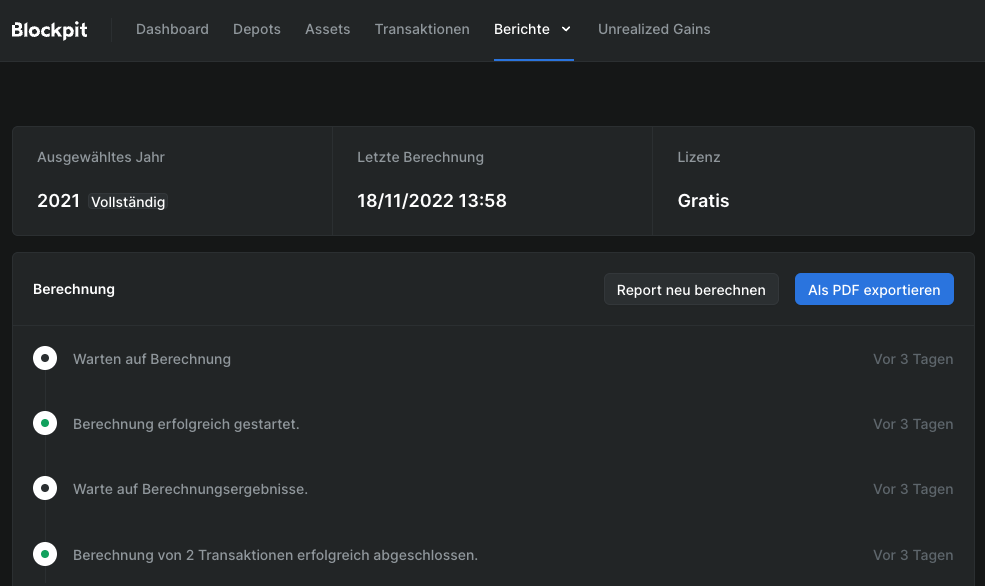Screen dimensions: 985x586
Task: Click the text Warte auf Berechnungsergebnisse.
Action: (190, 489)
